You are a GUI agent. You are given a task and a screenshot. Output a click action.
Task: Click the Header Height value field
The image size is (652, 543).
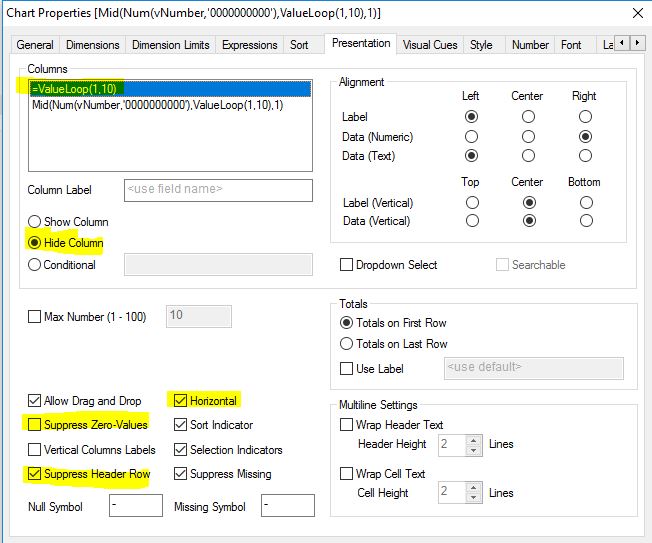452,445
